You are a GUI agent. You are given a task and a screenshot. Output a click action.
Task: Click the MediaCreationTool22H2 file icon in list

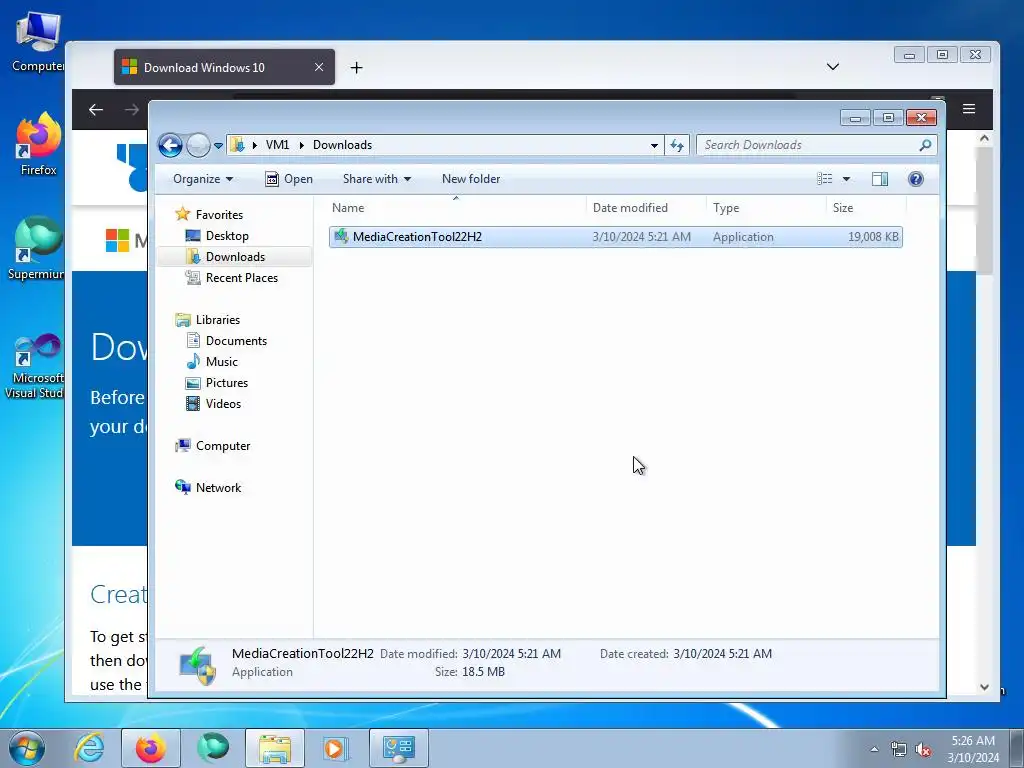[x=341, y=236]
